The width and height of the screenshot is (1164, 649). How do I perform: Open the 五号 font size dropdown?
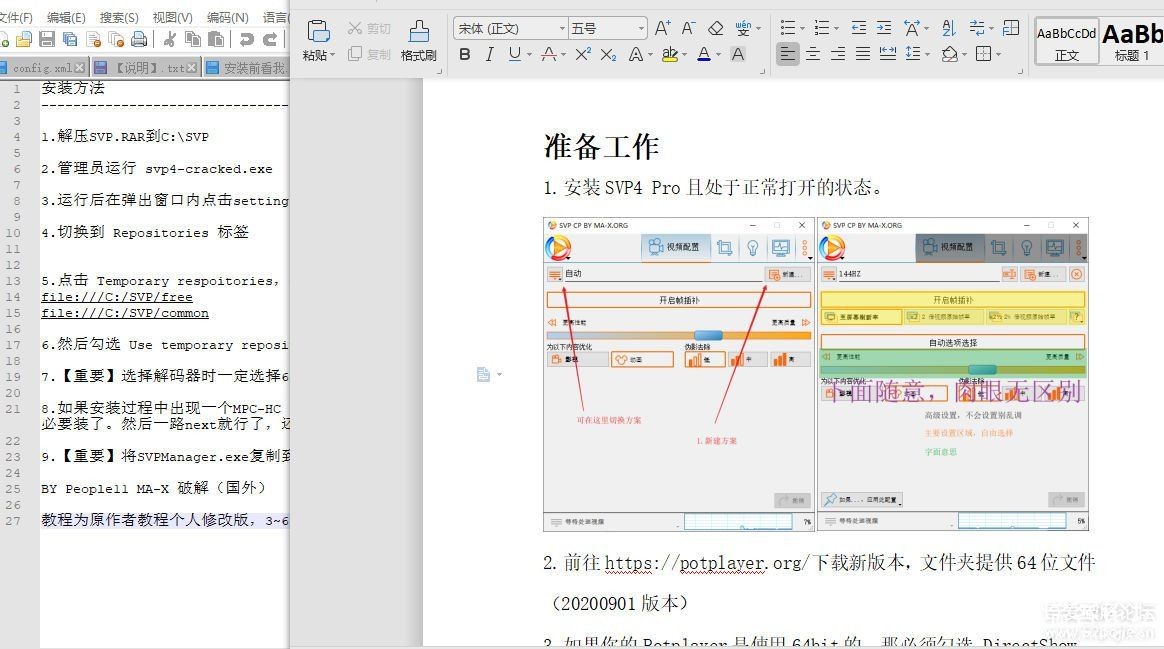pos(641,28)
